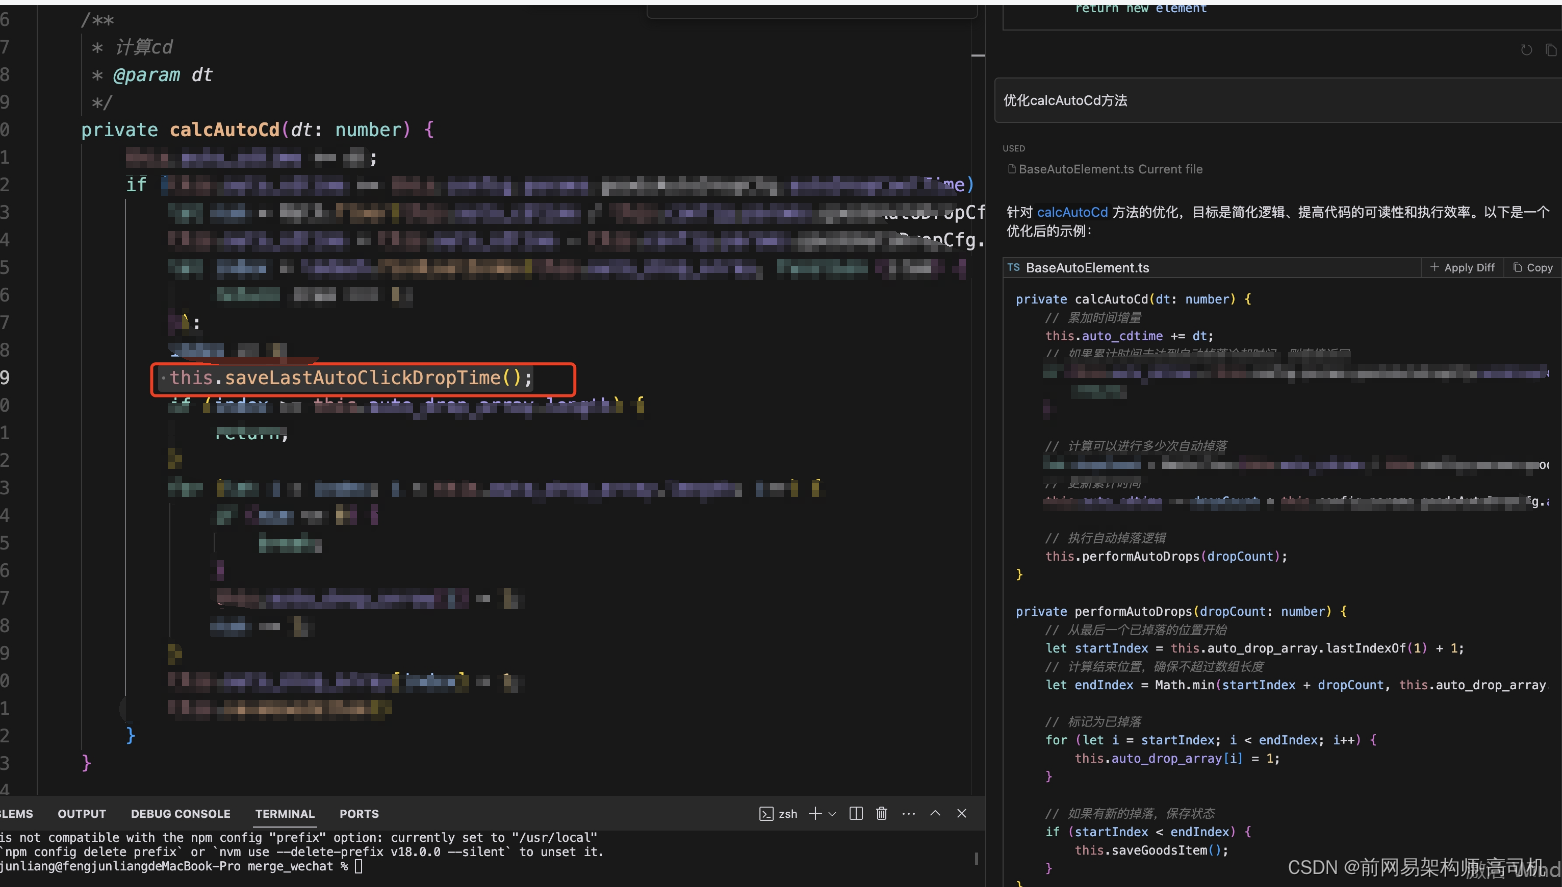The width and height of the screenshot is (1562, 887).
Task: Split the terminal panel
Action: pyautogui.click(x=856, y=814)
